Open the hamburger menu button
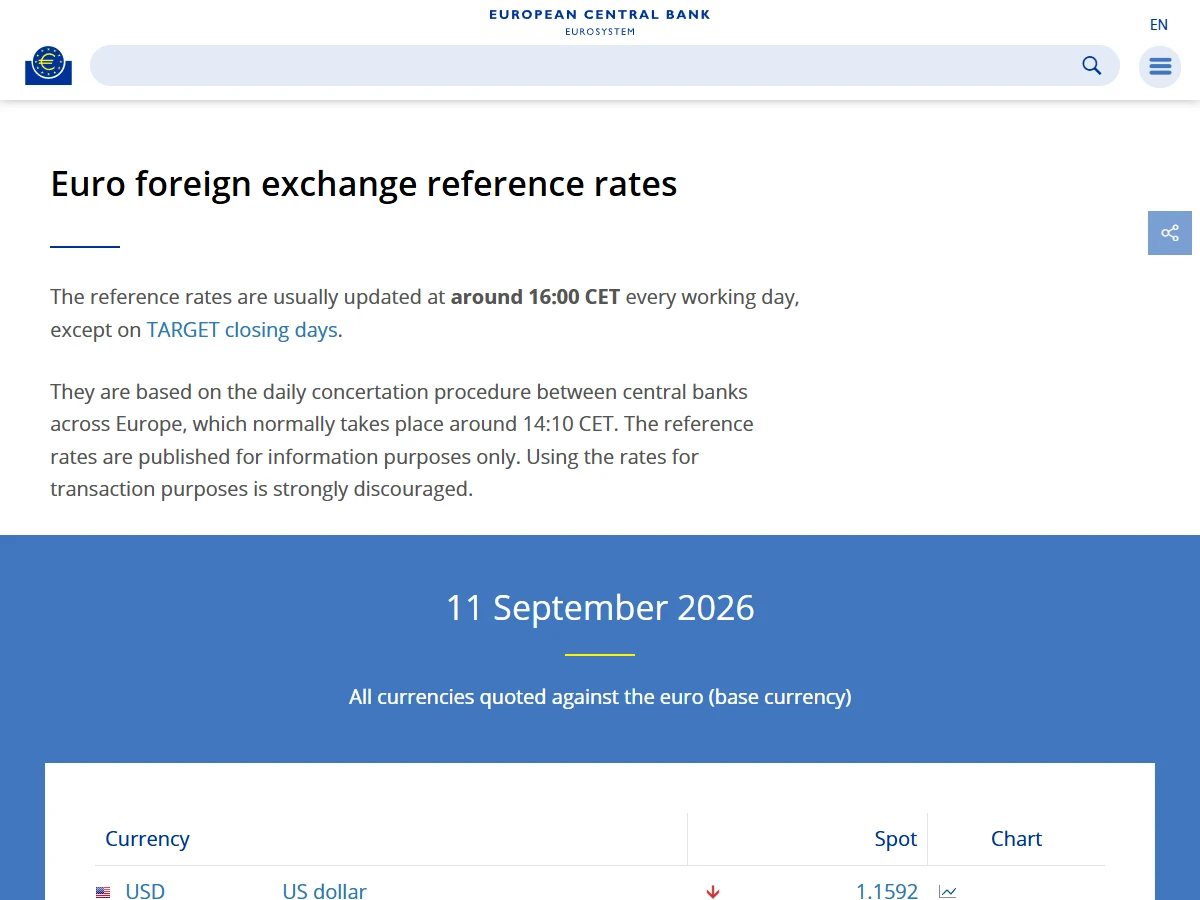The image size is (1200, 900). pyautogui.click(x=1160, y=66)
